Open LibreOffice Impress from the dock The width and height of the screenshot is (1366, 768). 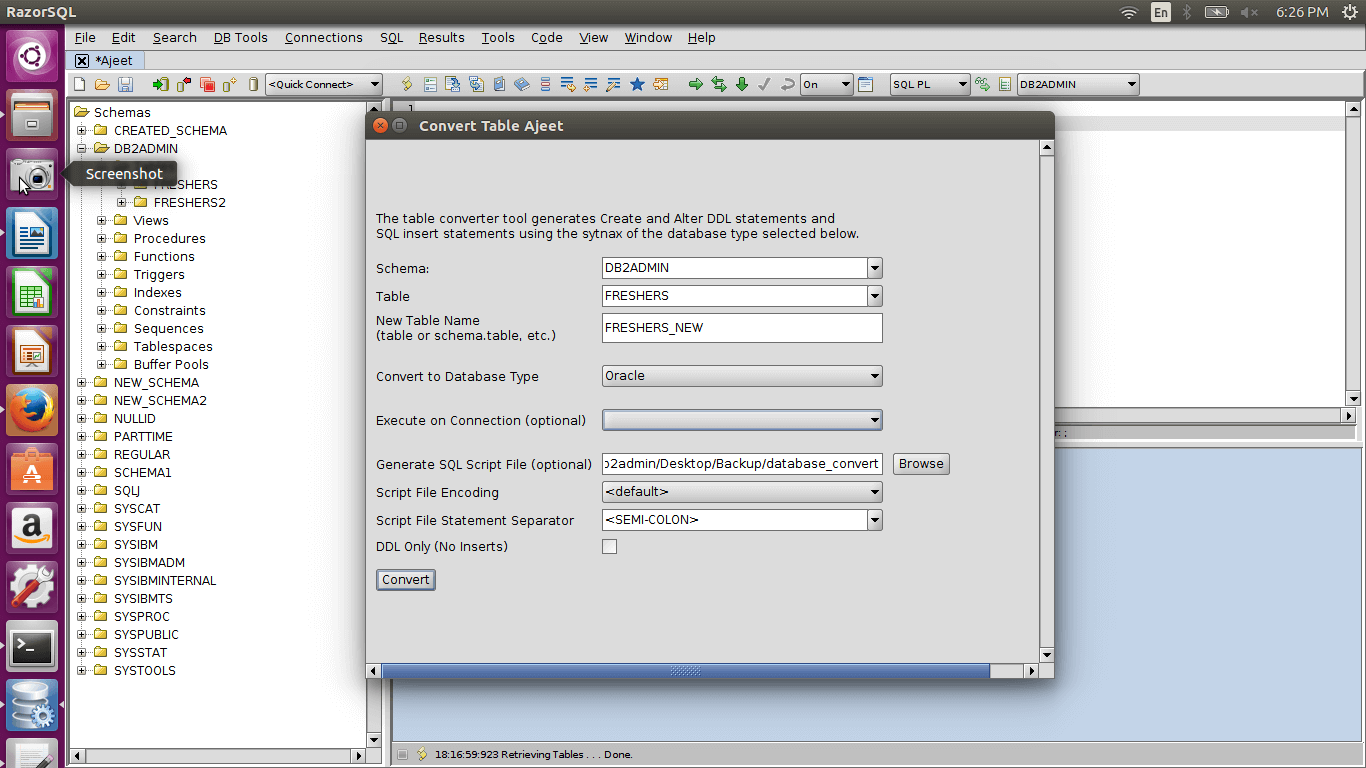(x=33, y=351)
